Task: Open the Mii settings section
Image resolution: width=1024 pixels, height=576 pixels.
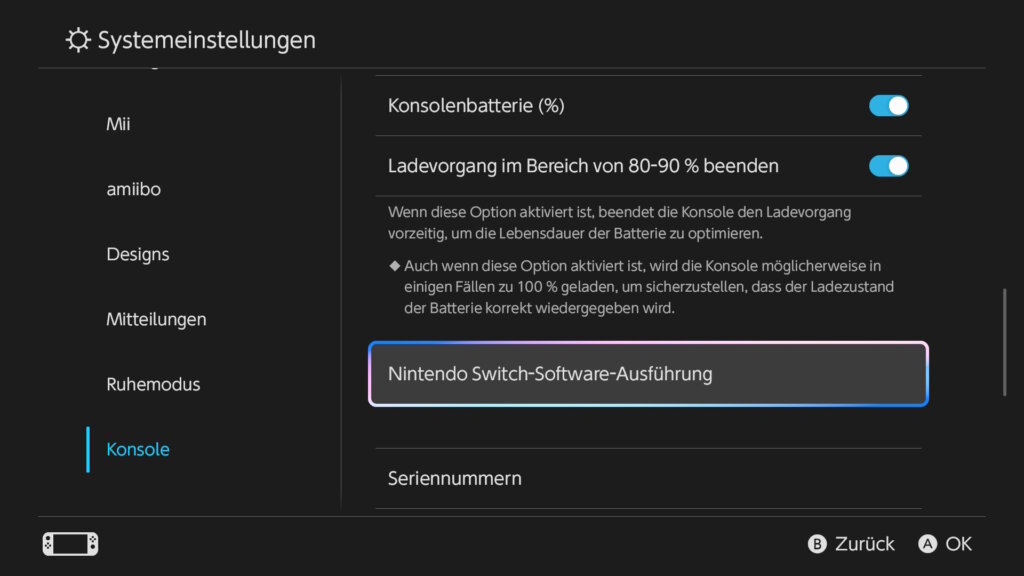Action: pyautogui.click(x=118, y=124)
